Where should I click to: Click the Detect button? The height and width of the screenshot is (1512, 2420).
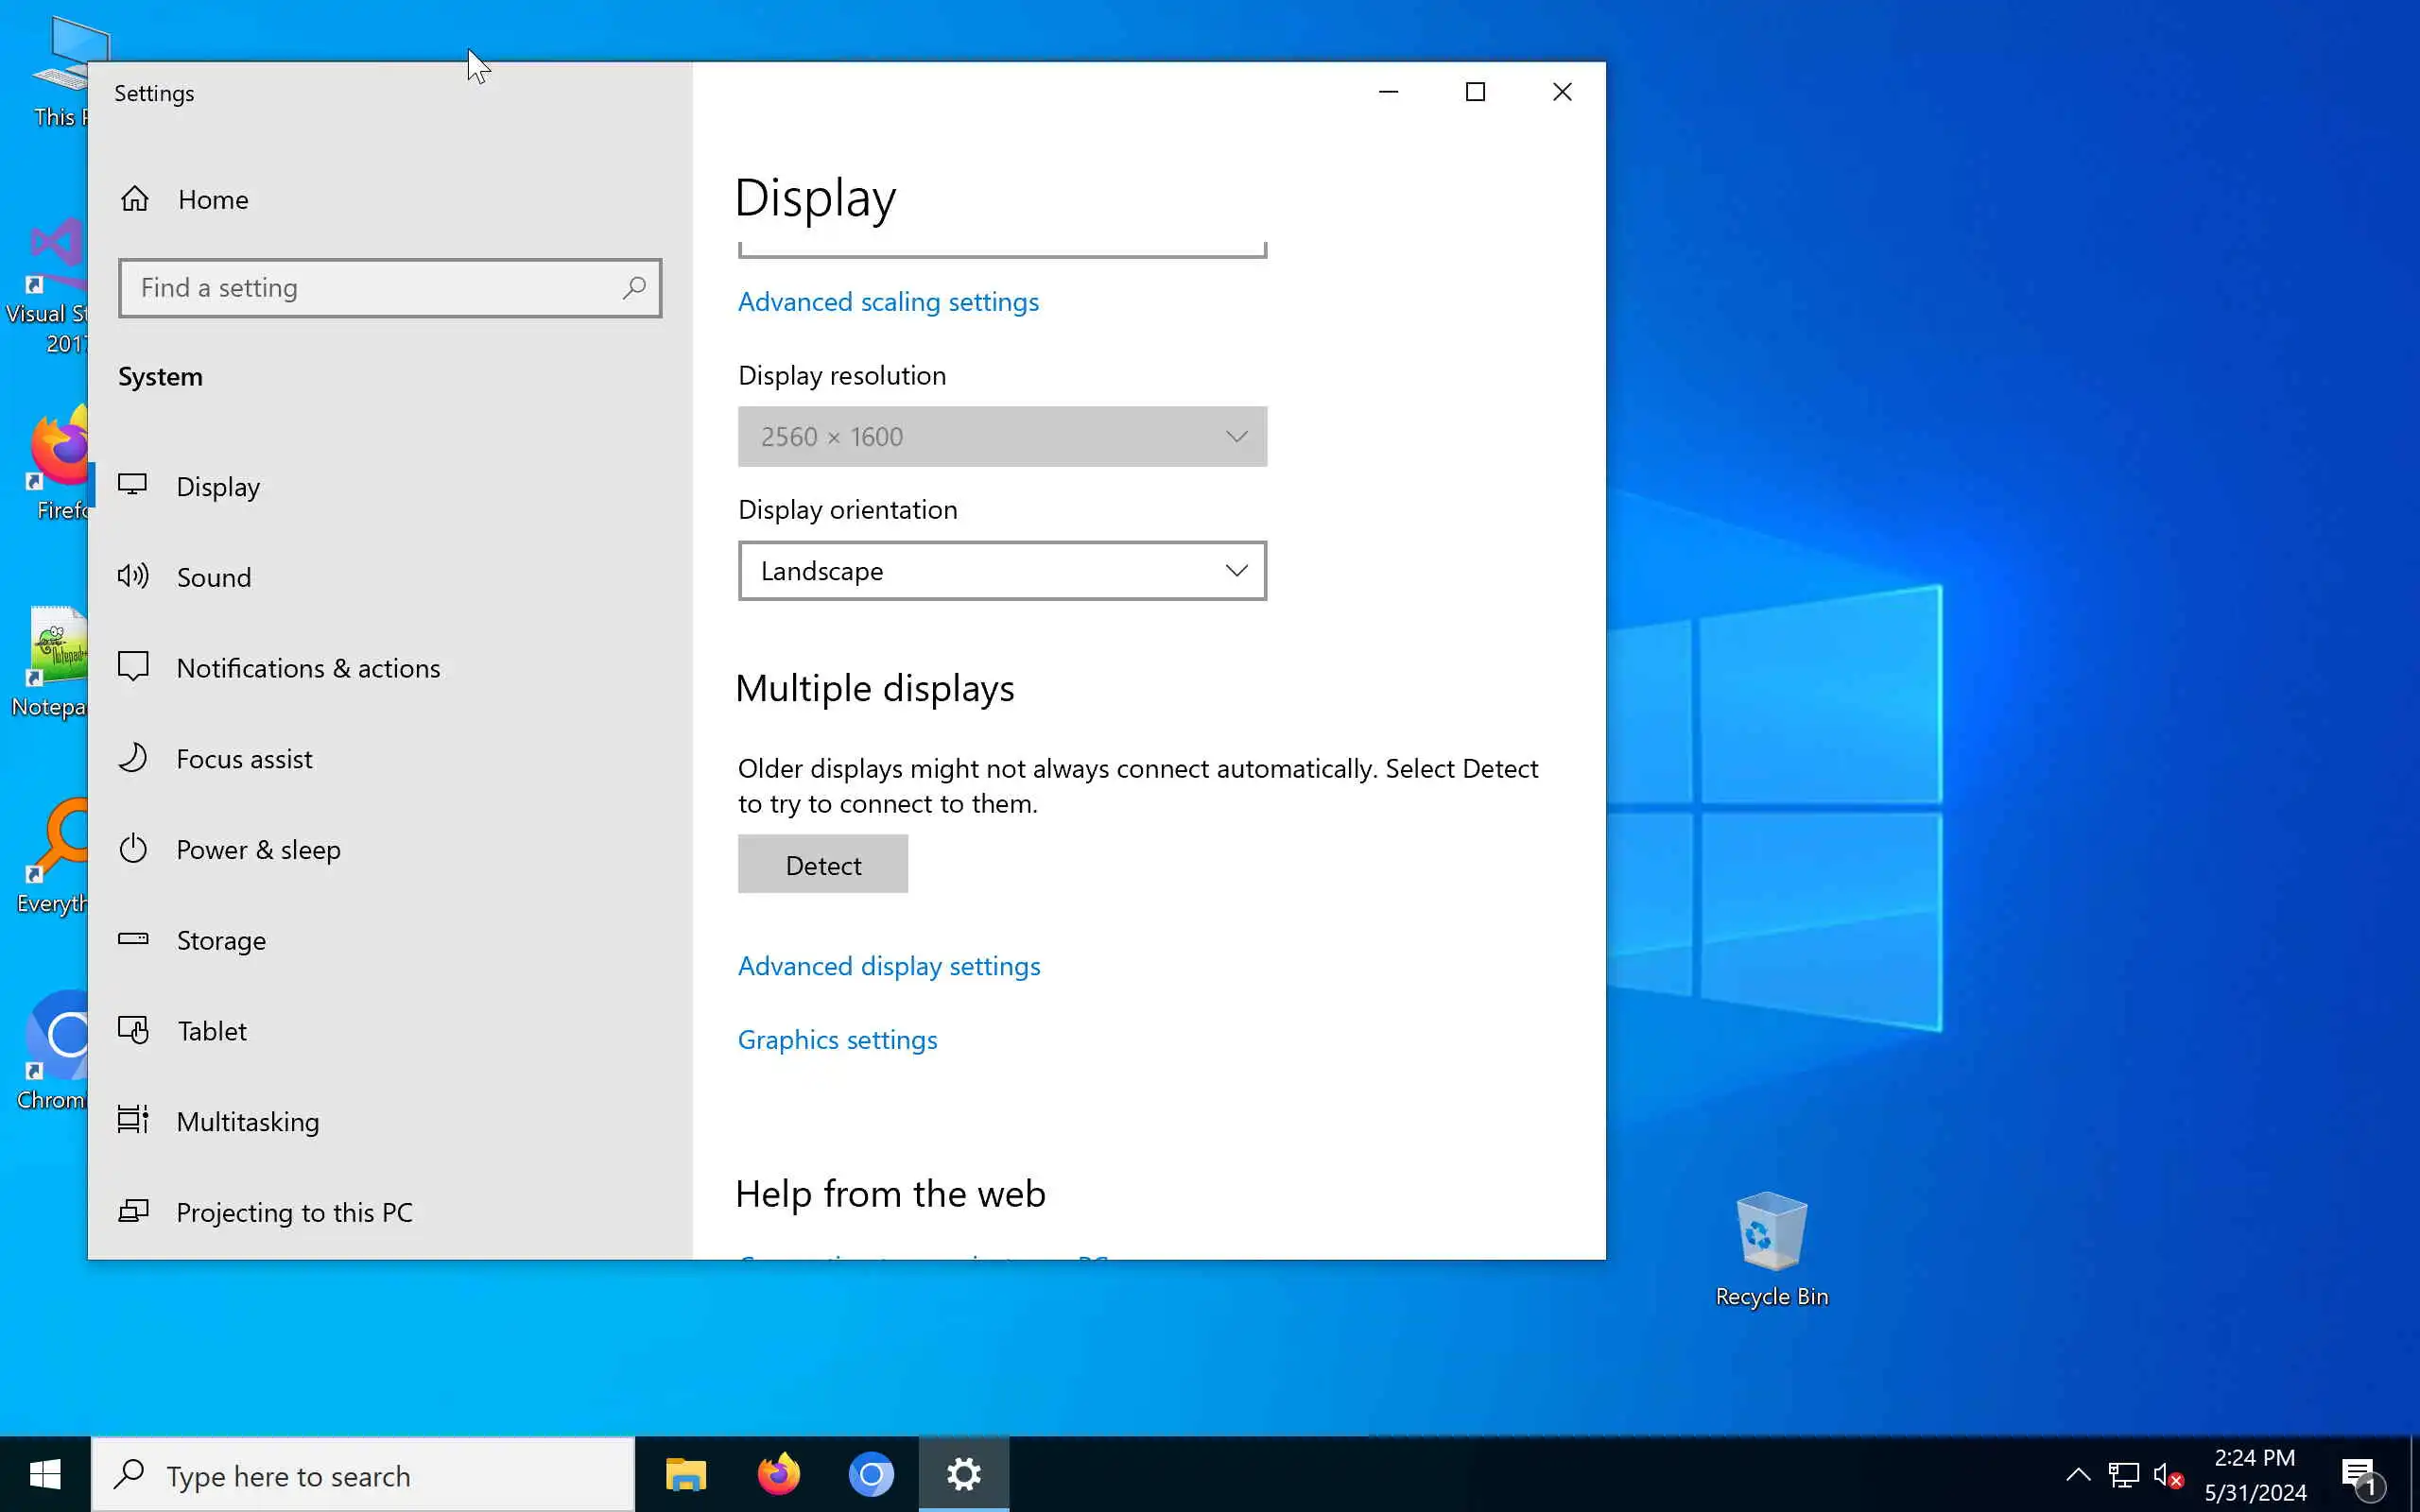coord(822,864)
